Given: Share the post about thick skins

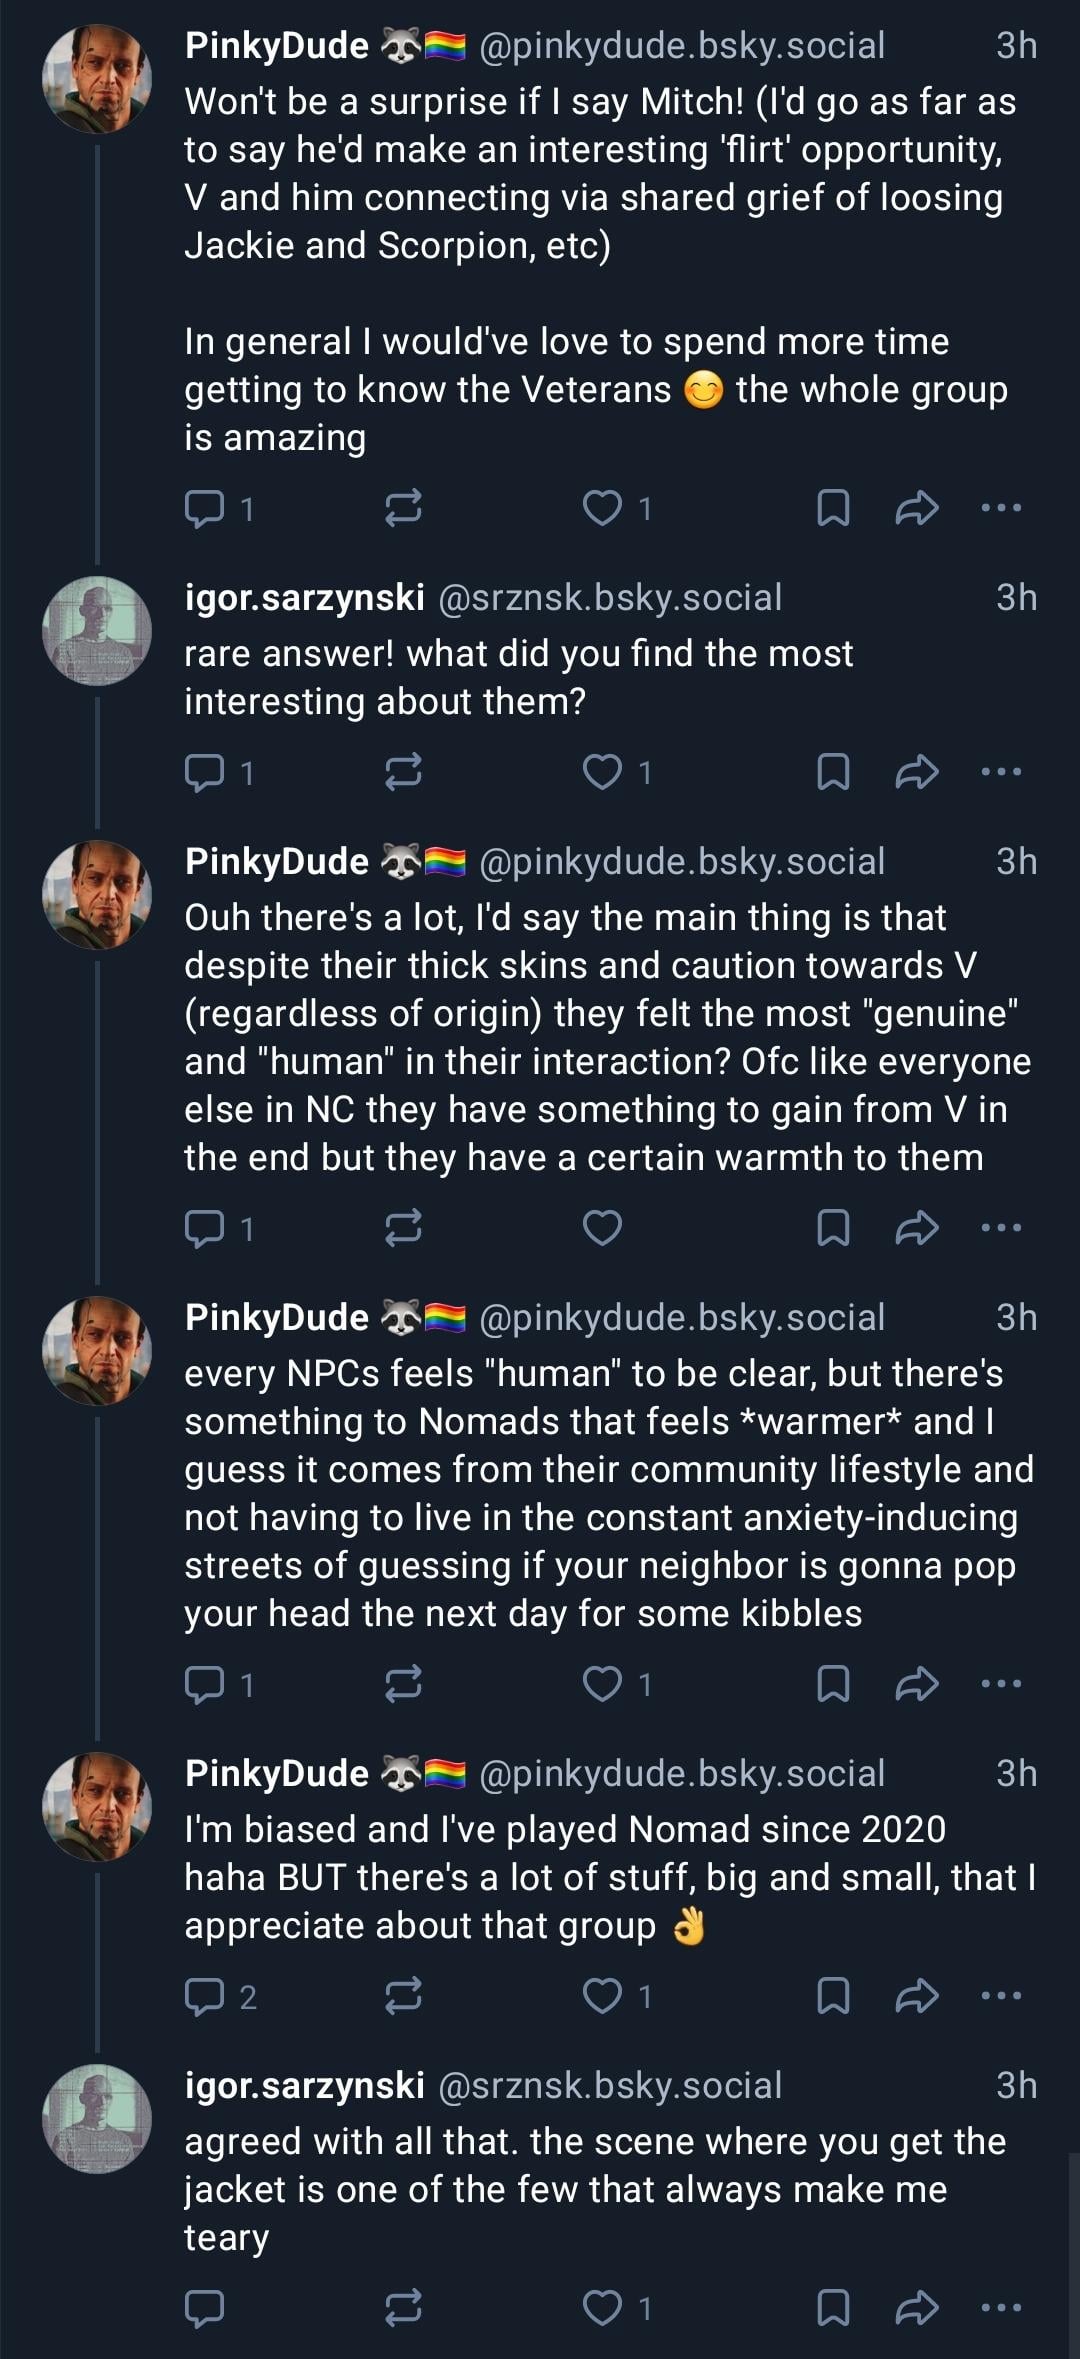Looking at the screenshot, I should click(916, 1228).
